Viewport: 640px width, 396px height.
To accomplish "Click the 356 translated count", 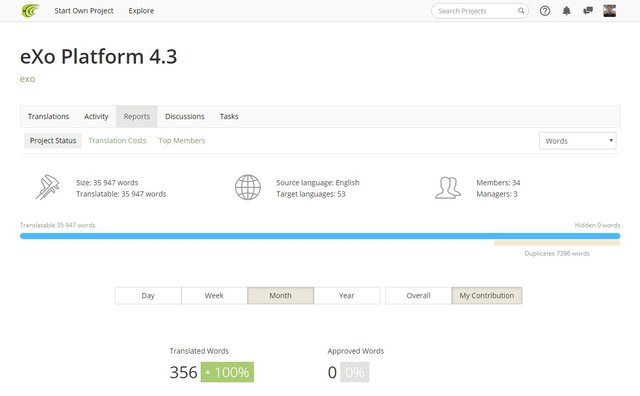I will [x=184, y=372].
